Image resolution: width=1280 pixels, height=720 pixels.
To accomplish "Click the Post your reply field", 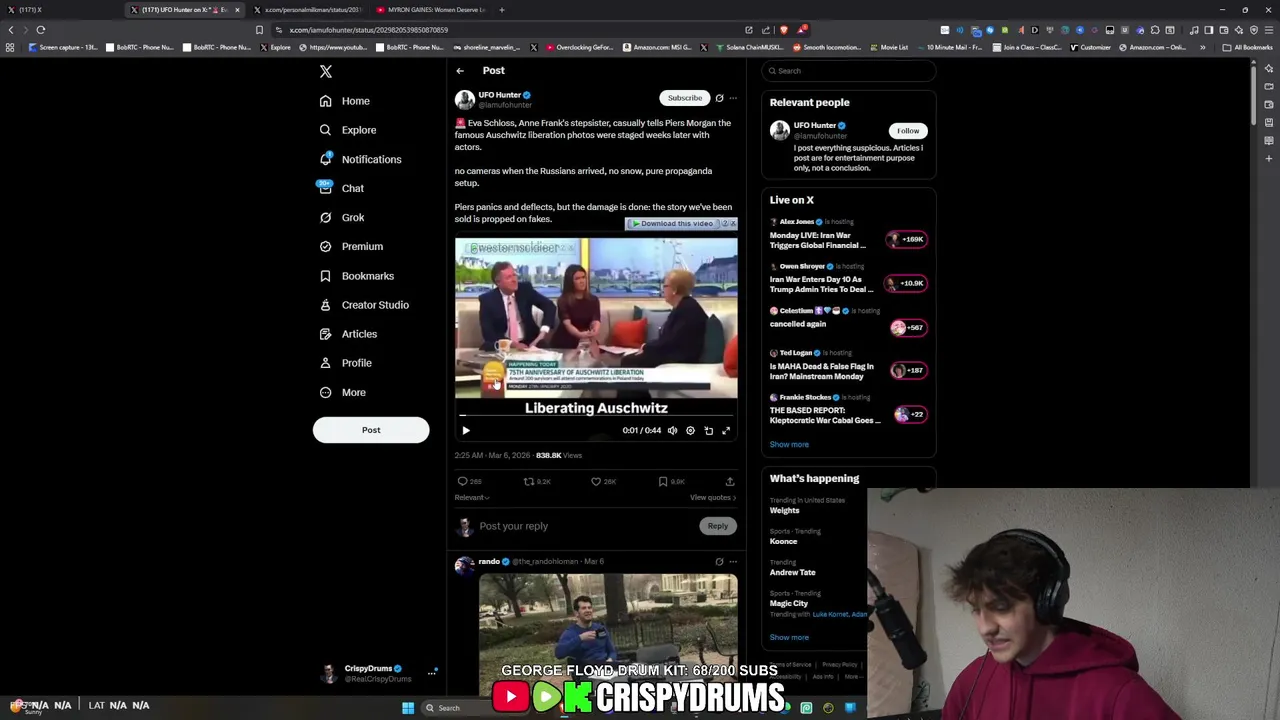I will [585, 526].
